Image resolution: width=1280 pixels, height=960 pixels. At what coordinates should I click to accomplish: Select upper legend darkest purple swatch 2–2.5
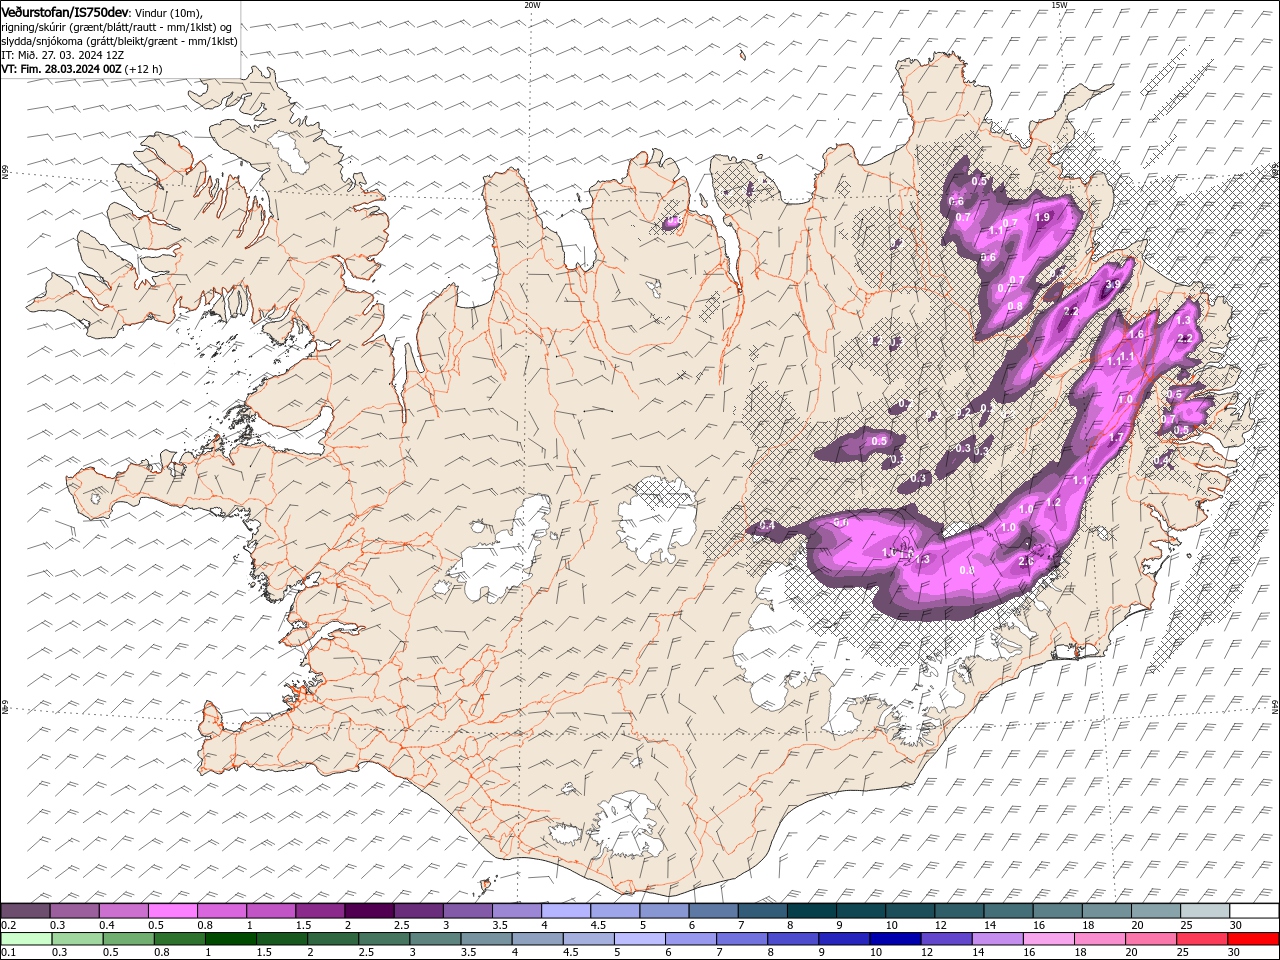368,911
